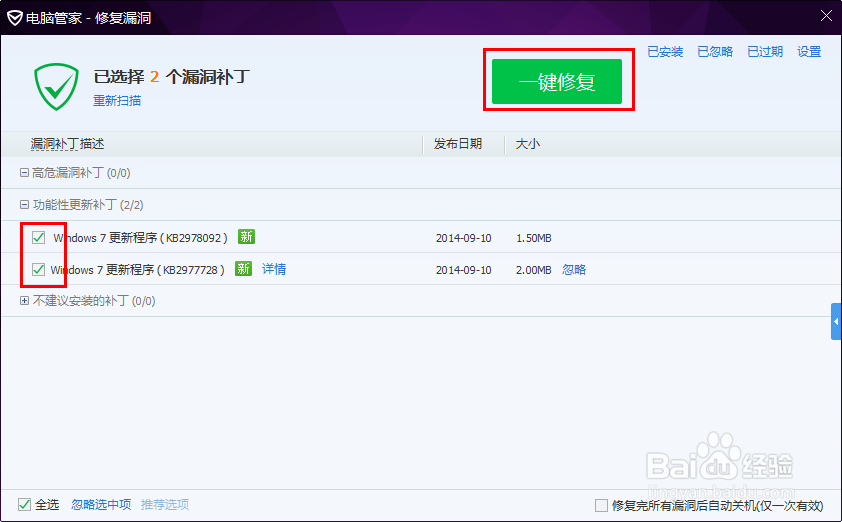Toggle the 全选 checkbox
The image size is (842, 522).
[24, 504]
